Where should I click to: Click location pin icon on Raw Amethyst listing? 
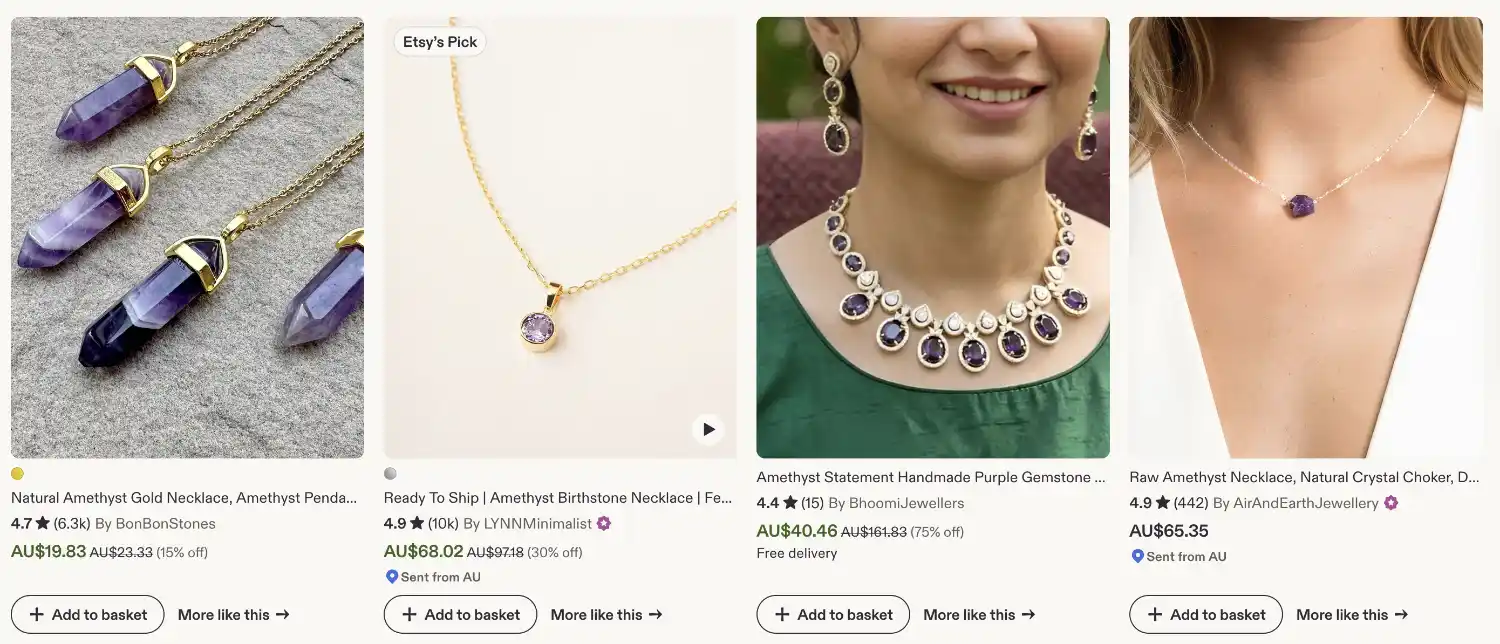click(1137, 556)
